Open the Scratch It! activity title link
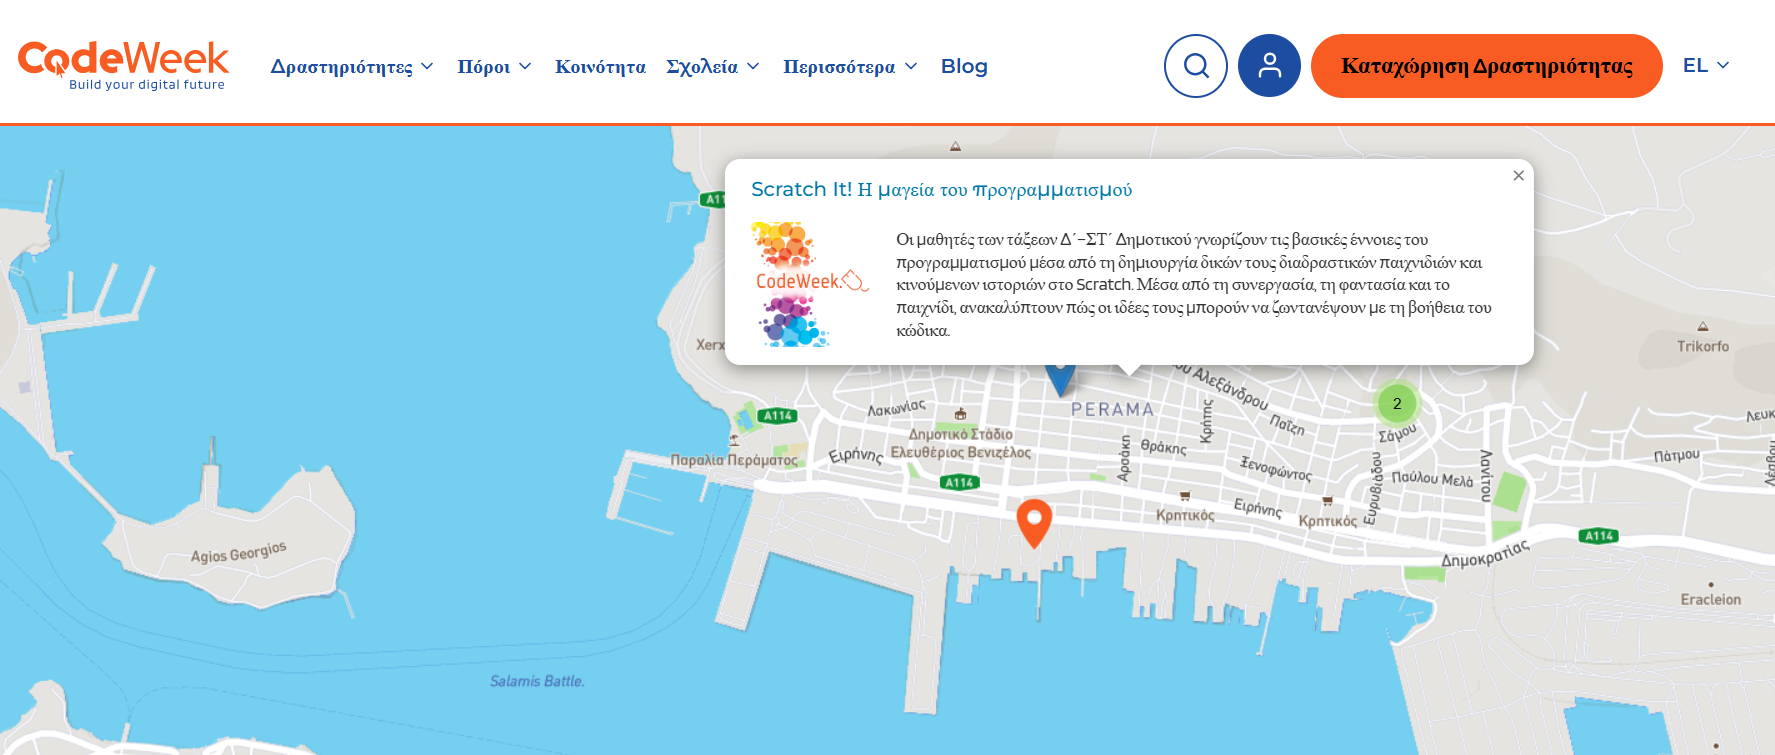The image size is (1775, 755). [941, 190]
